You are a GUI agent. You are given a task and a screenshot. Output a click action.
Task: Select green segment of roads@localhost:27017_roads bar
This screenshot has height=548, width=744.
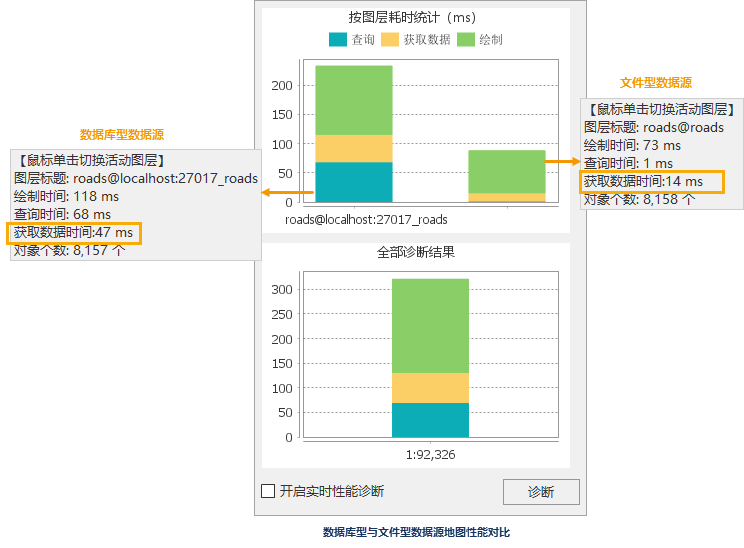click(354, 100)
